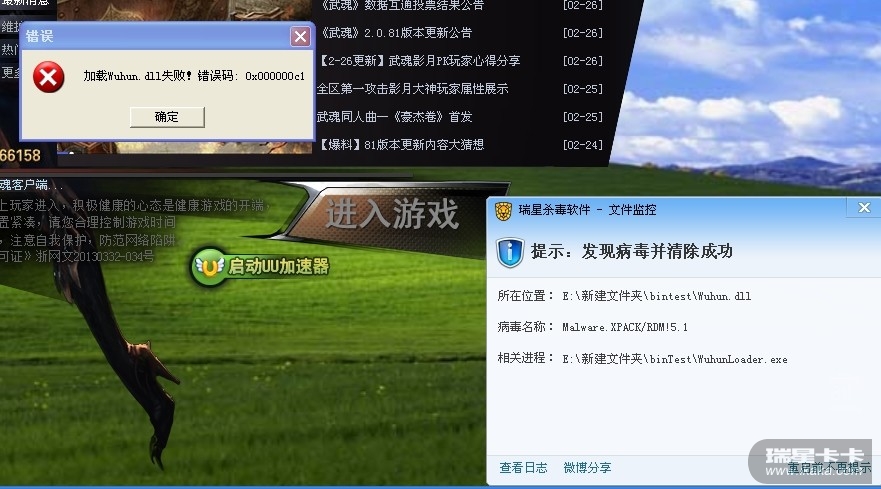Click the 提示:发现病毒并清除成功 heading
The width and height of the screenshot is (881, 489).
pos(632,251)
